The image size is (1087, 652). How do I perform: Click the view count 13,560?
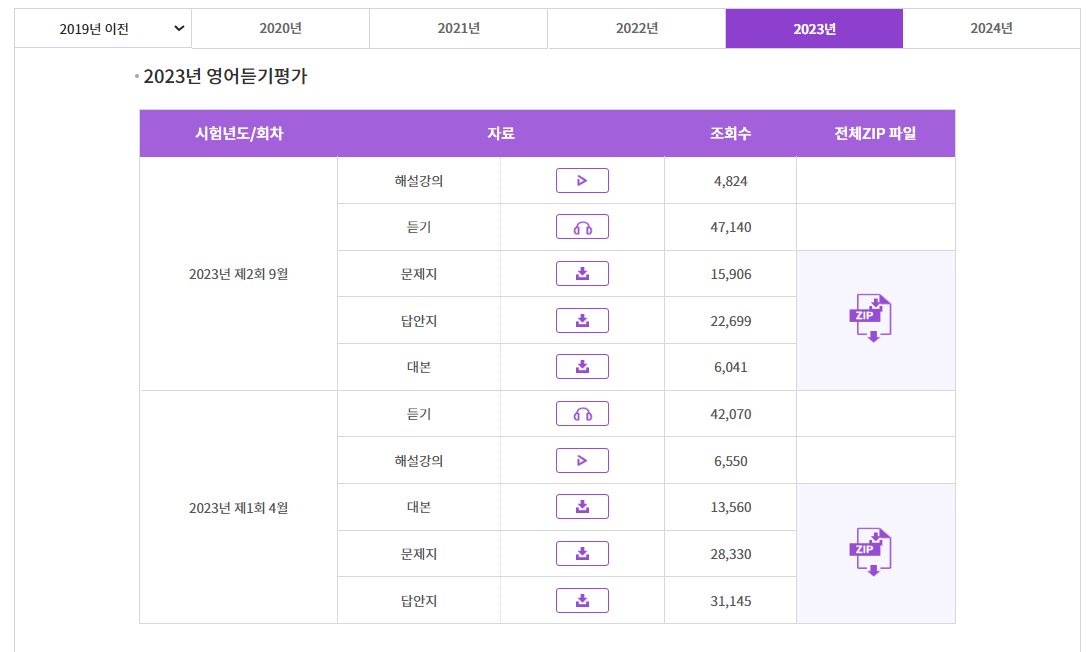coord(731,507)
